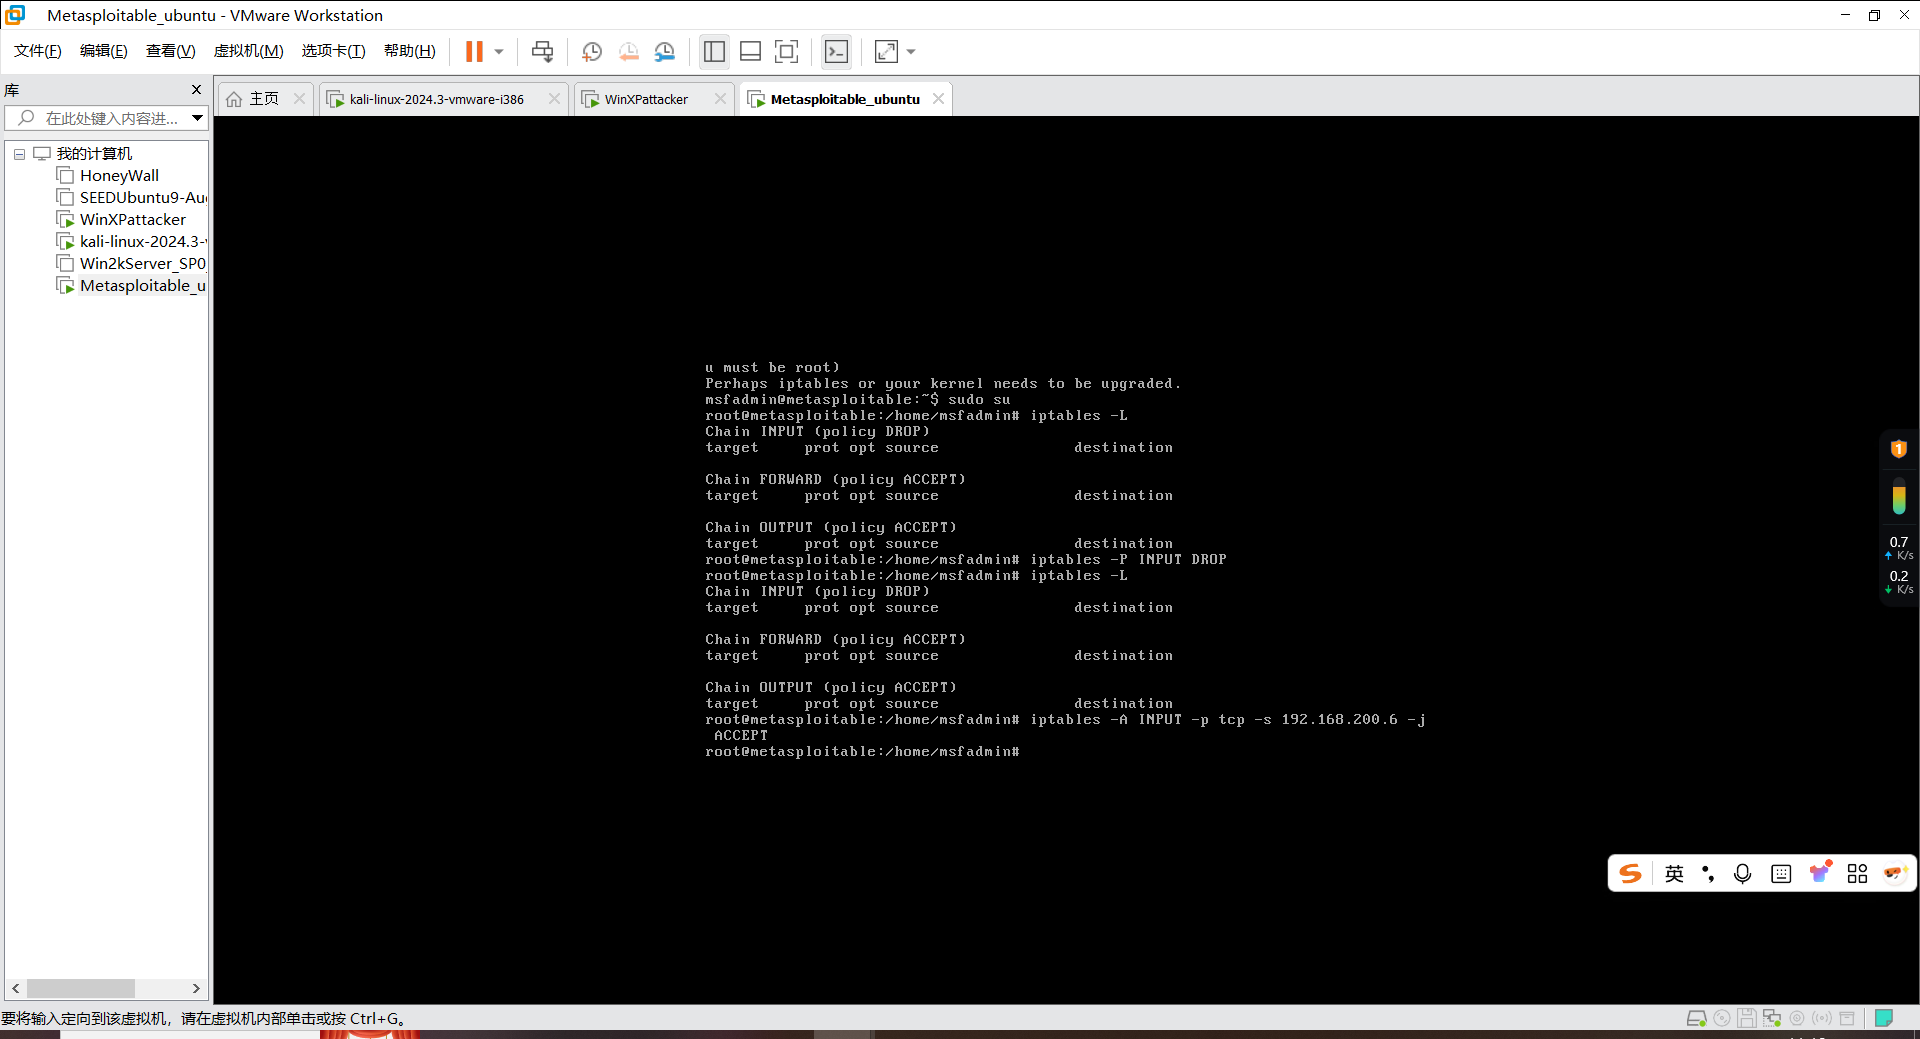Viewport: 1920px width, 1039px height.
Task: Click the USB controller status icon
Action: coord(1821,1018)
